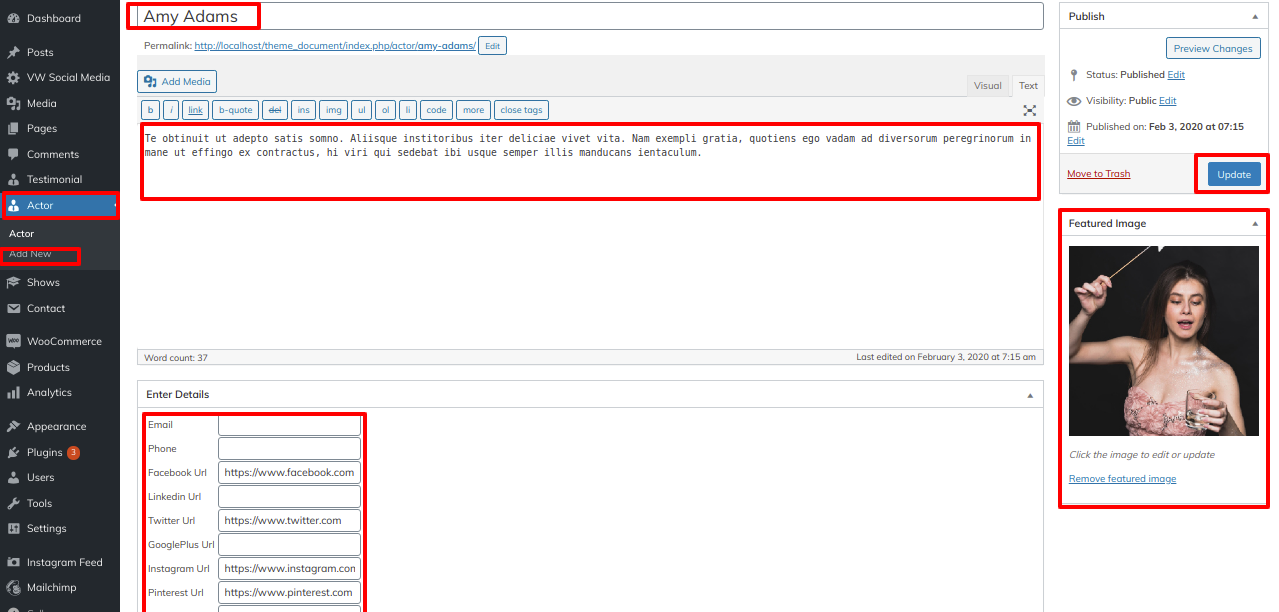Click the Plugins plug icon
Viewport: 1279px width, 612px height.
[13, 452]
